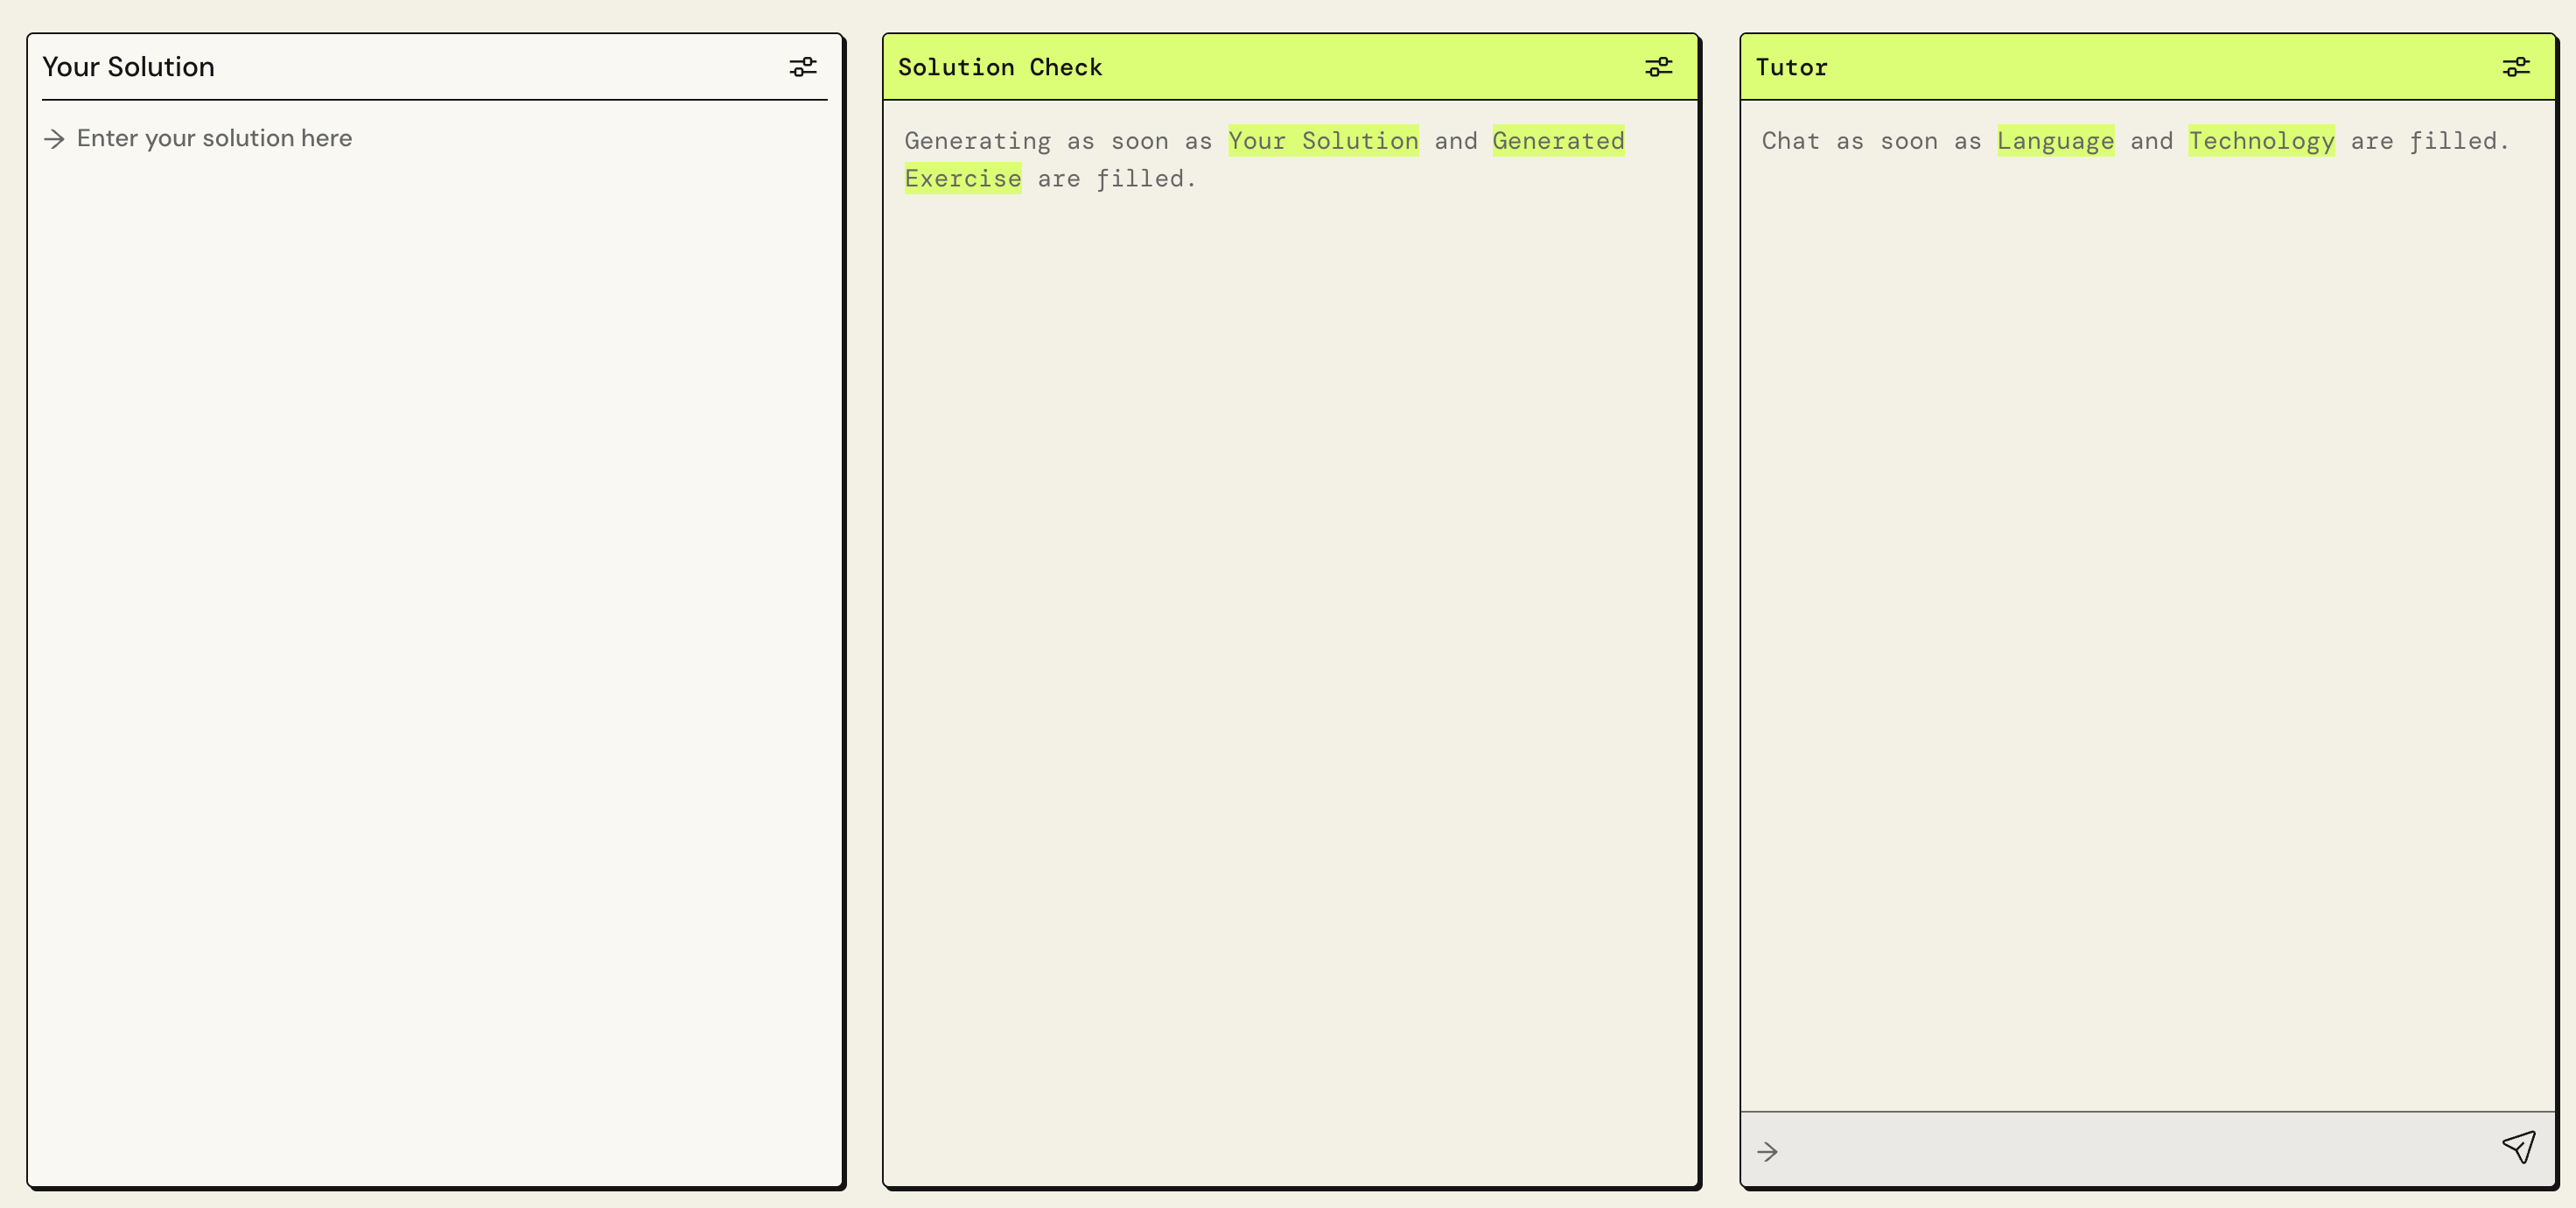Click the arrow icon in the Tutor input bar
This screenshot has width=2576, height=1208.
pyautogui.click(x=1767, y=1151)
